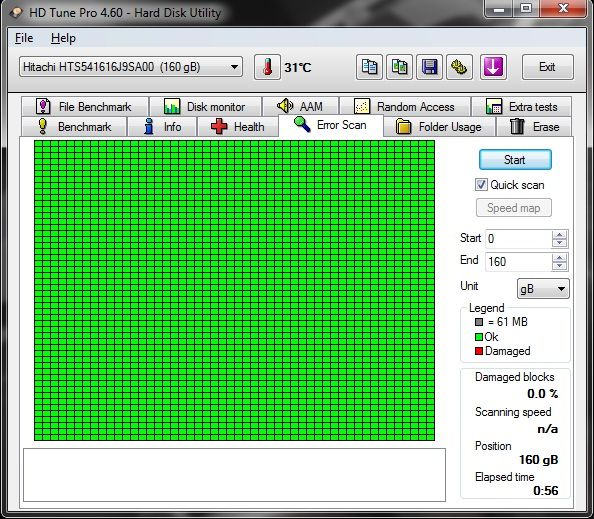
Task: Expand the Hitachi drive selection dropdown
Action: pos(234,67)
